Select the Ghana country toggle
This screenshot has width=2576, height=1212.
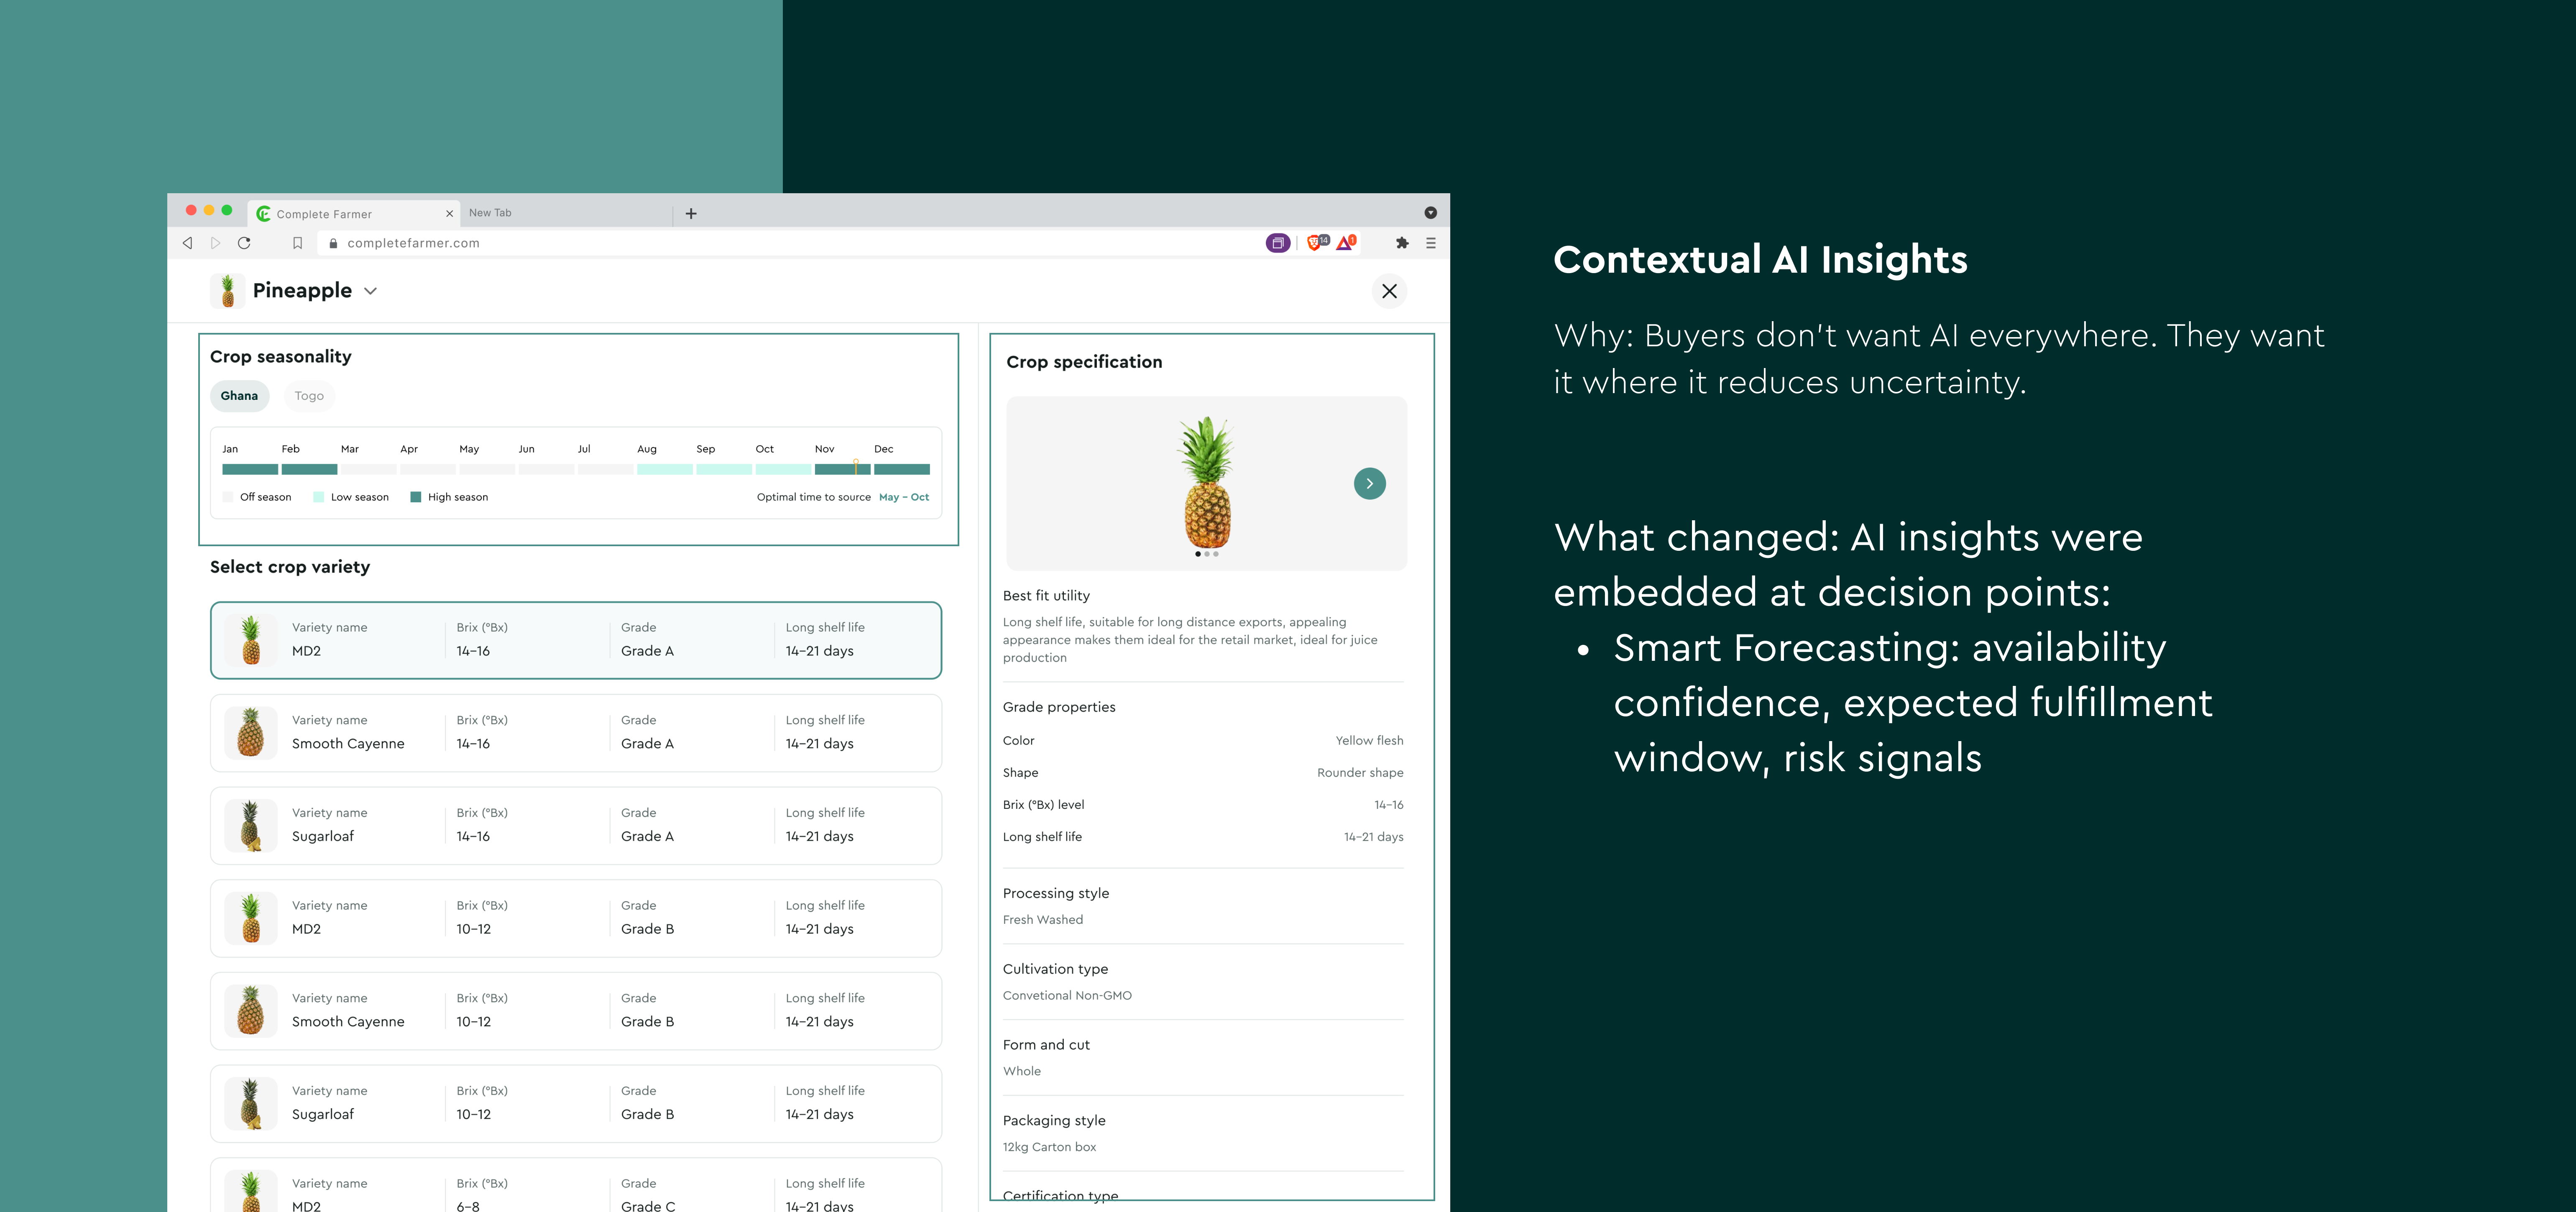click(239, 396)
